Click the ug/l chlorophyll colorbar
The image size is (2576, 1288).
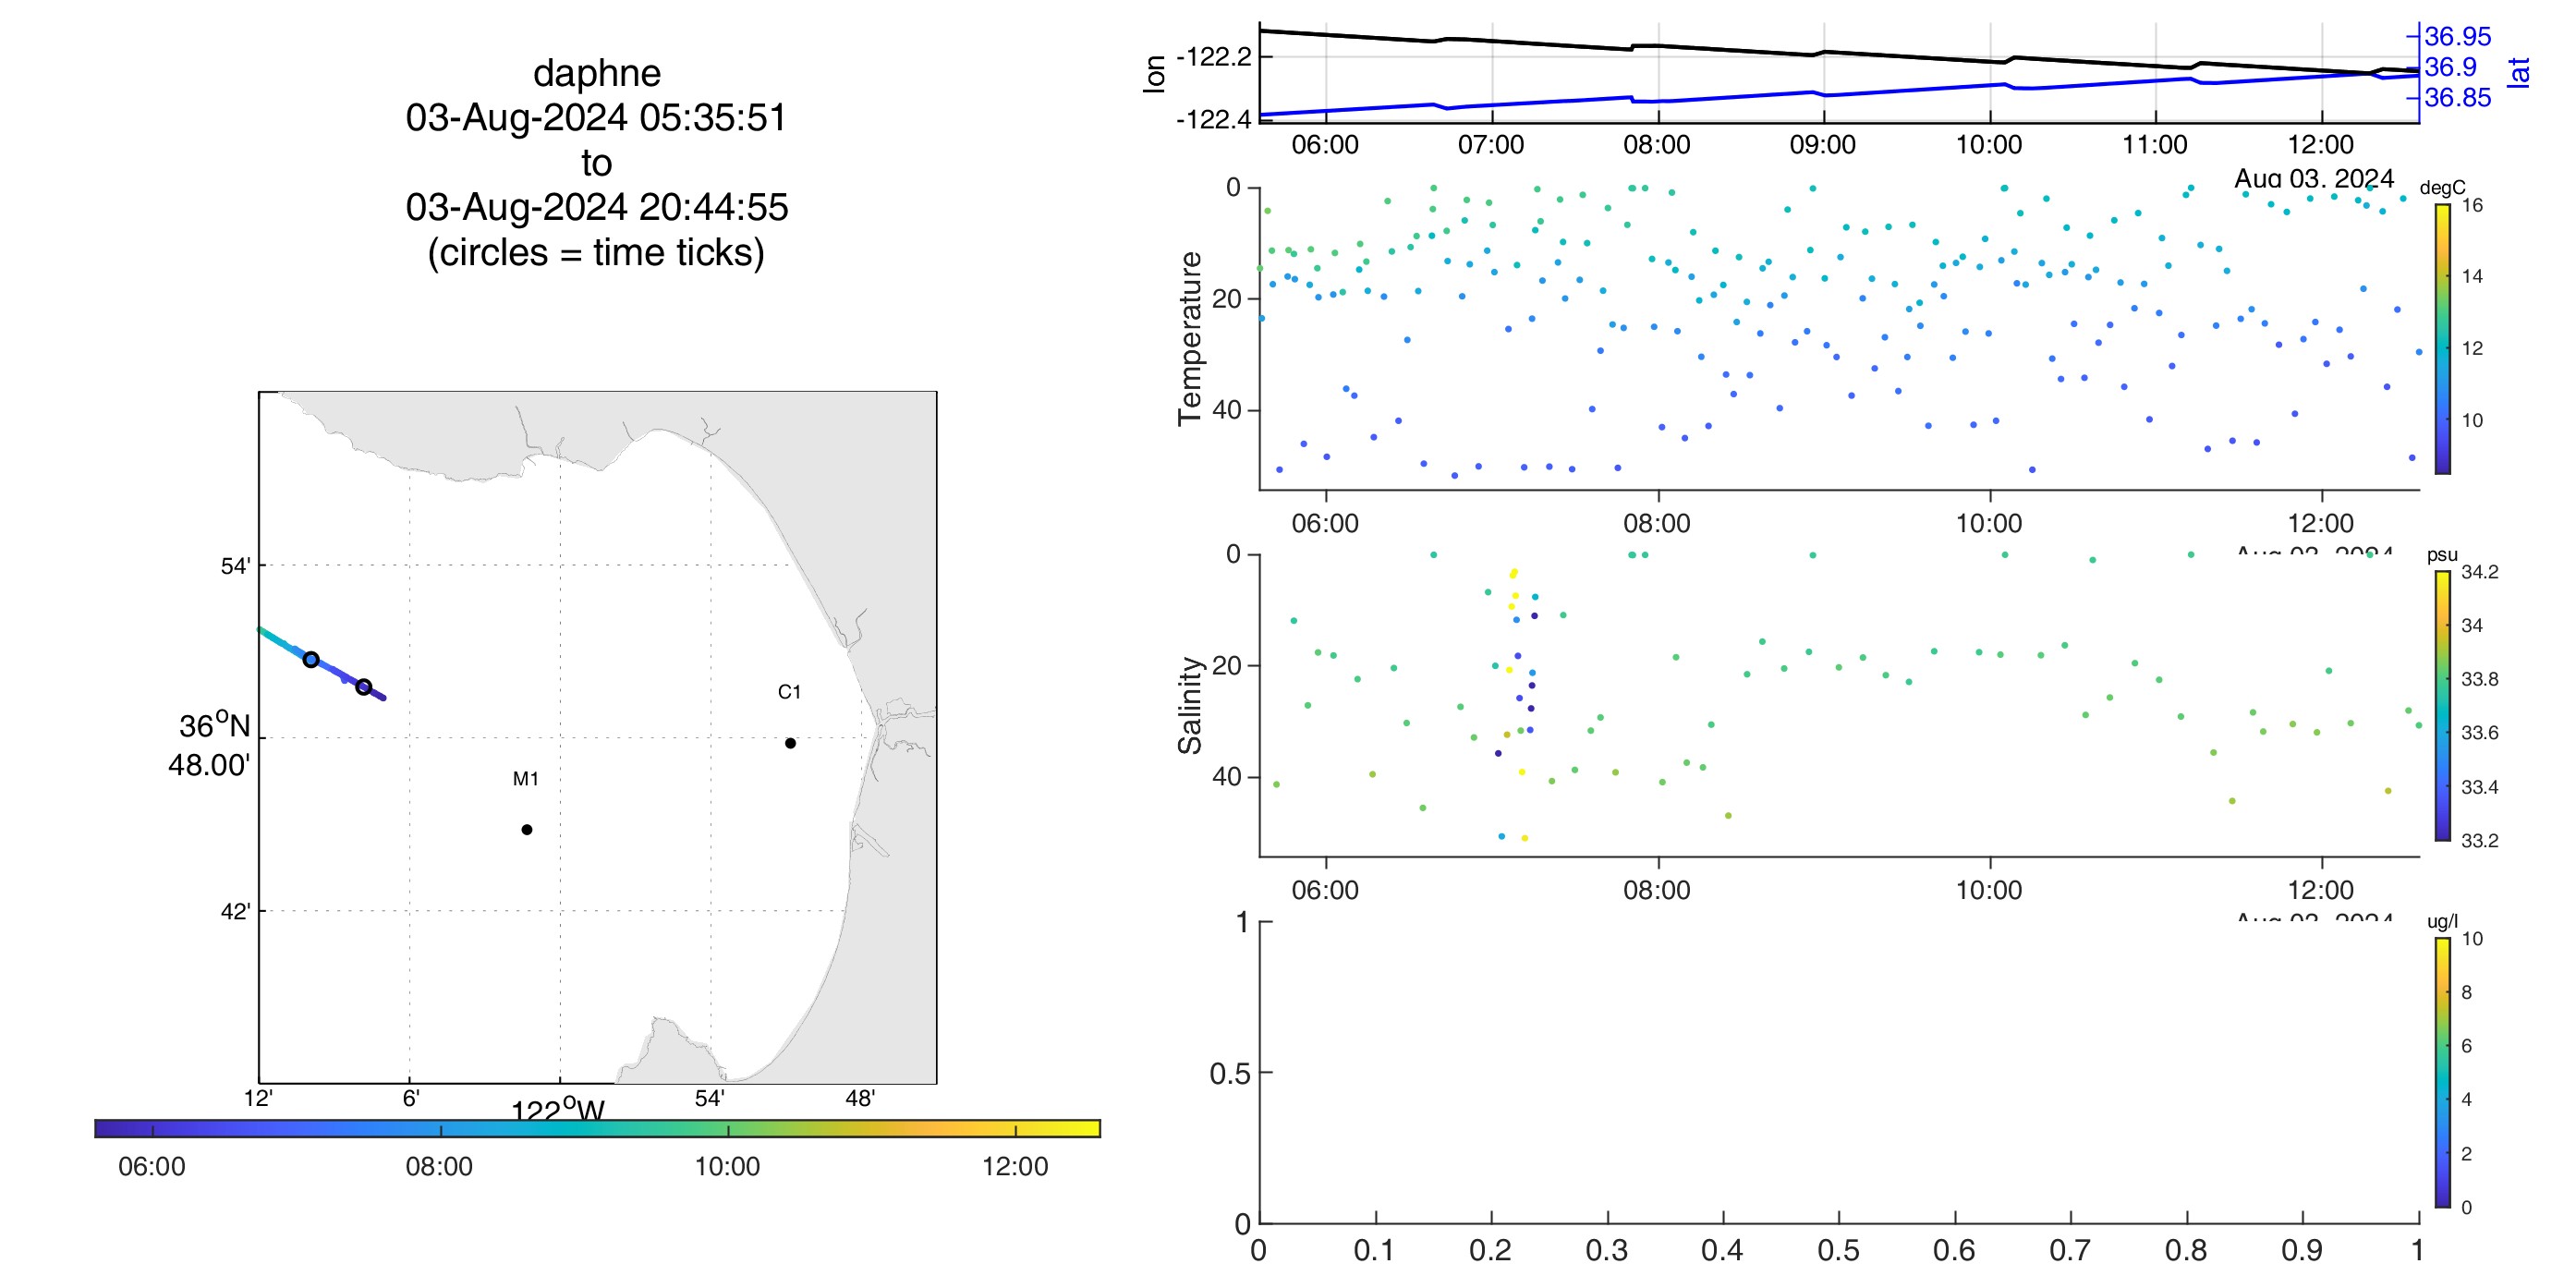pos(2442,1072)
